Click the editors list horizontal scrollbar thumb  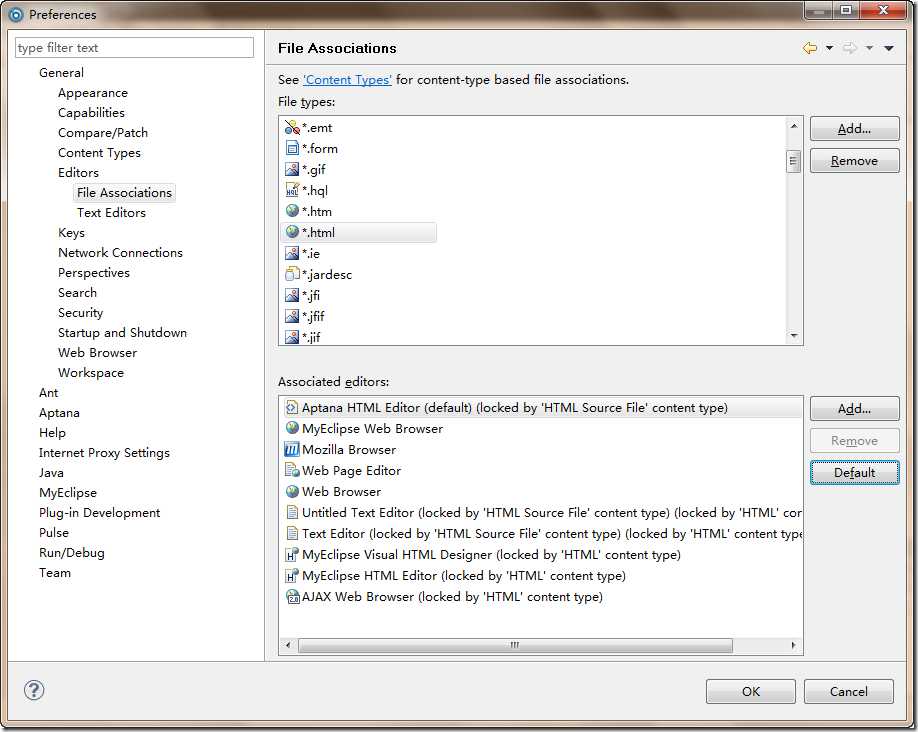(x=515, y=645)
